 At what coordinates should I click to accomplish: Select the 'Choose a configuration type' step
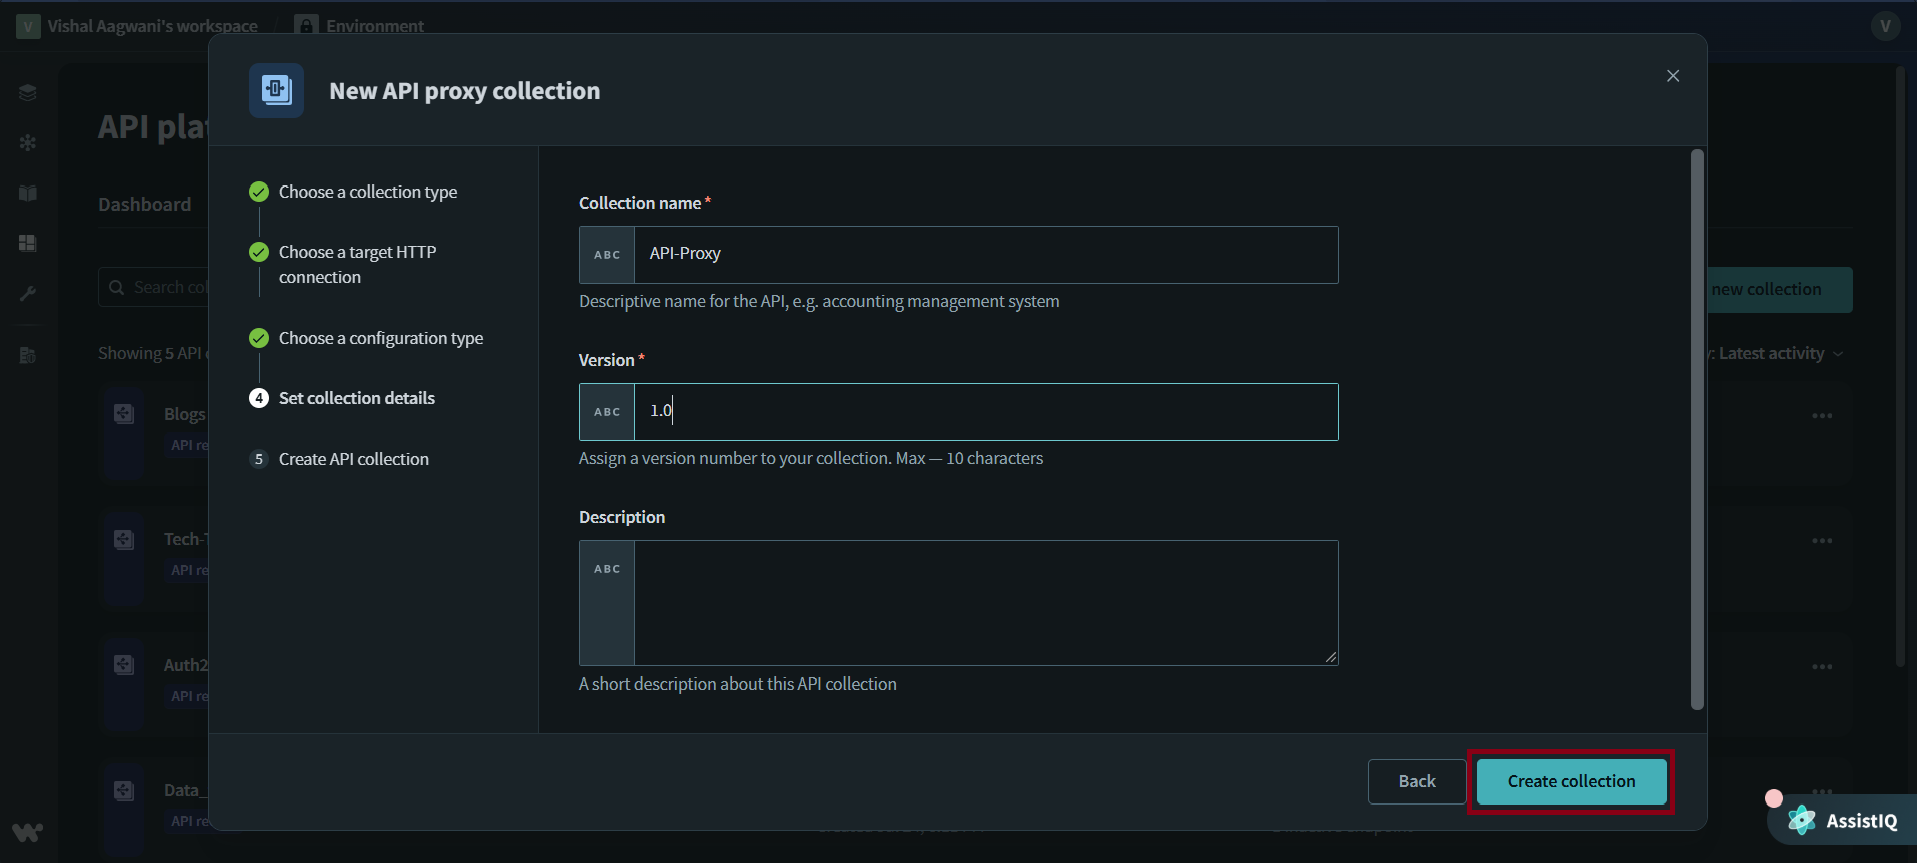click(380, 338)
